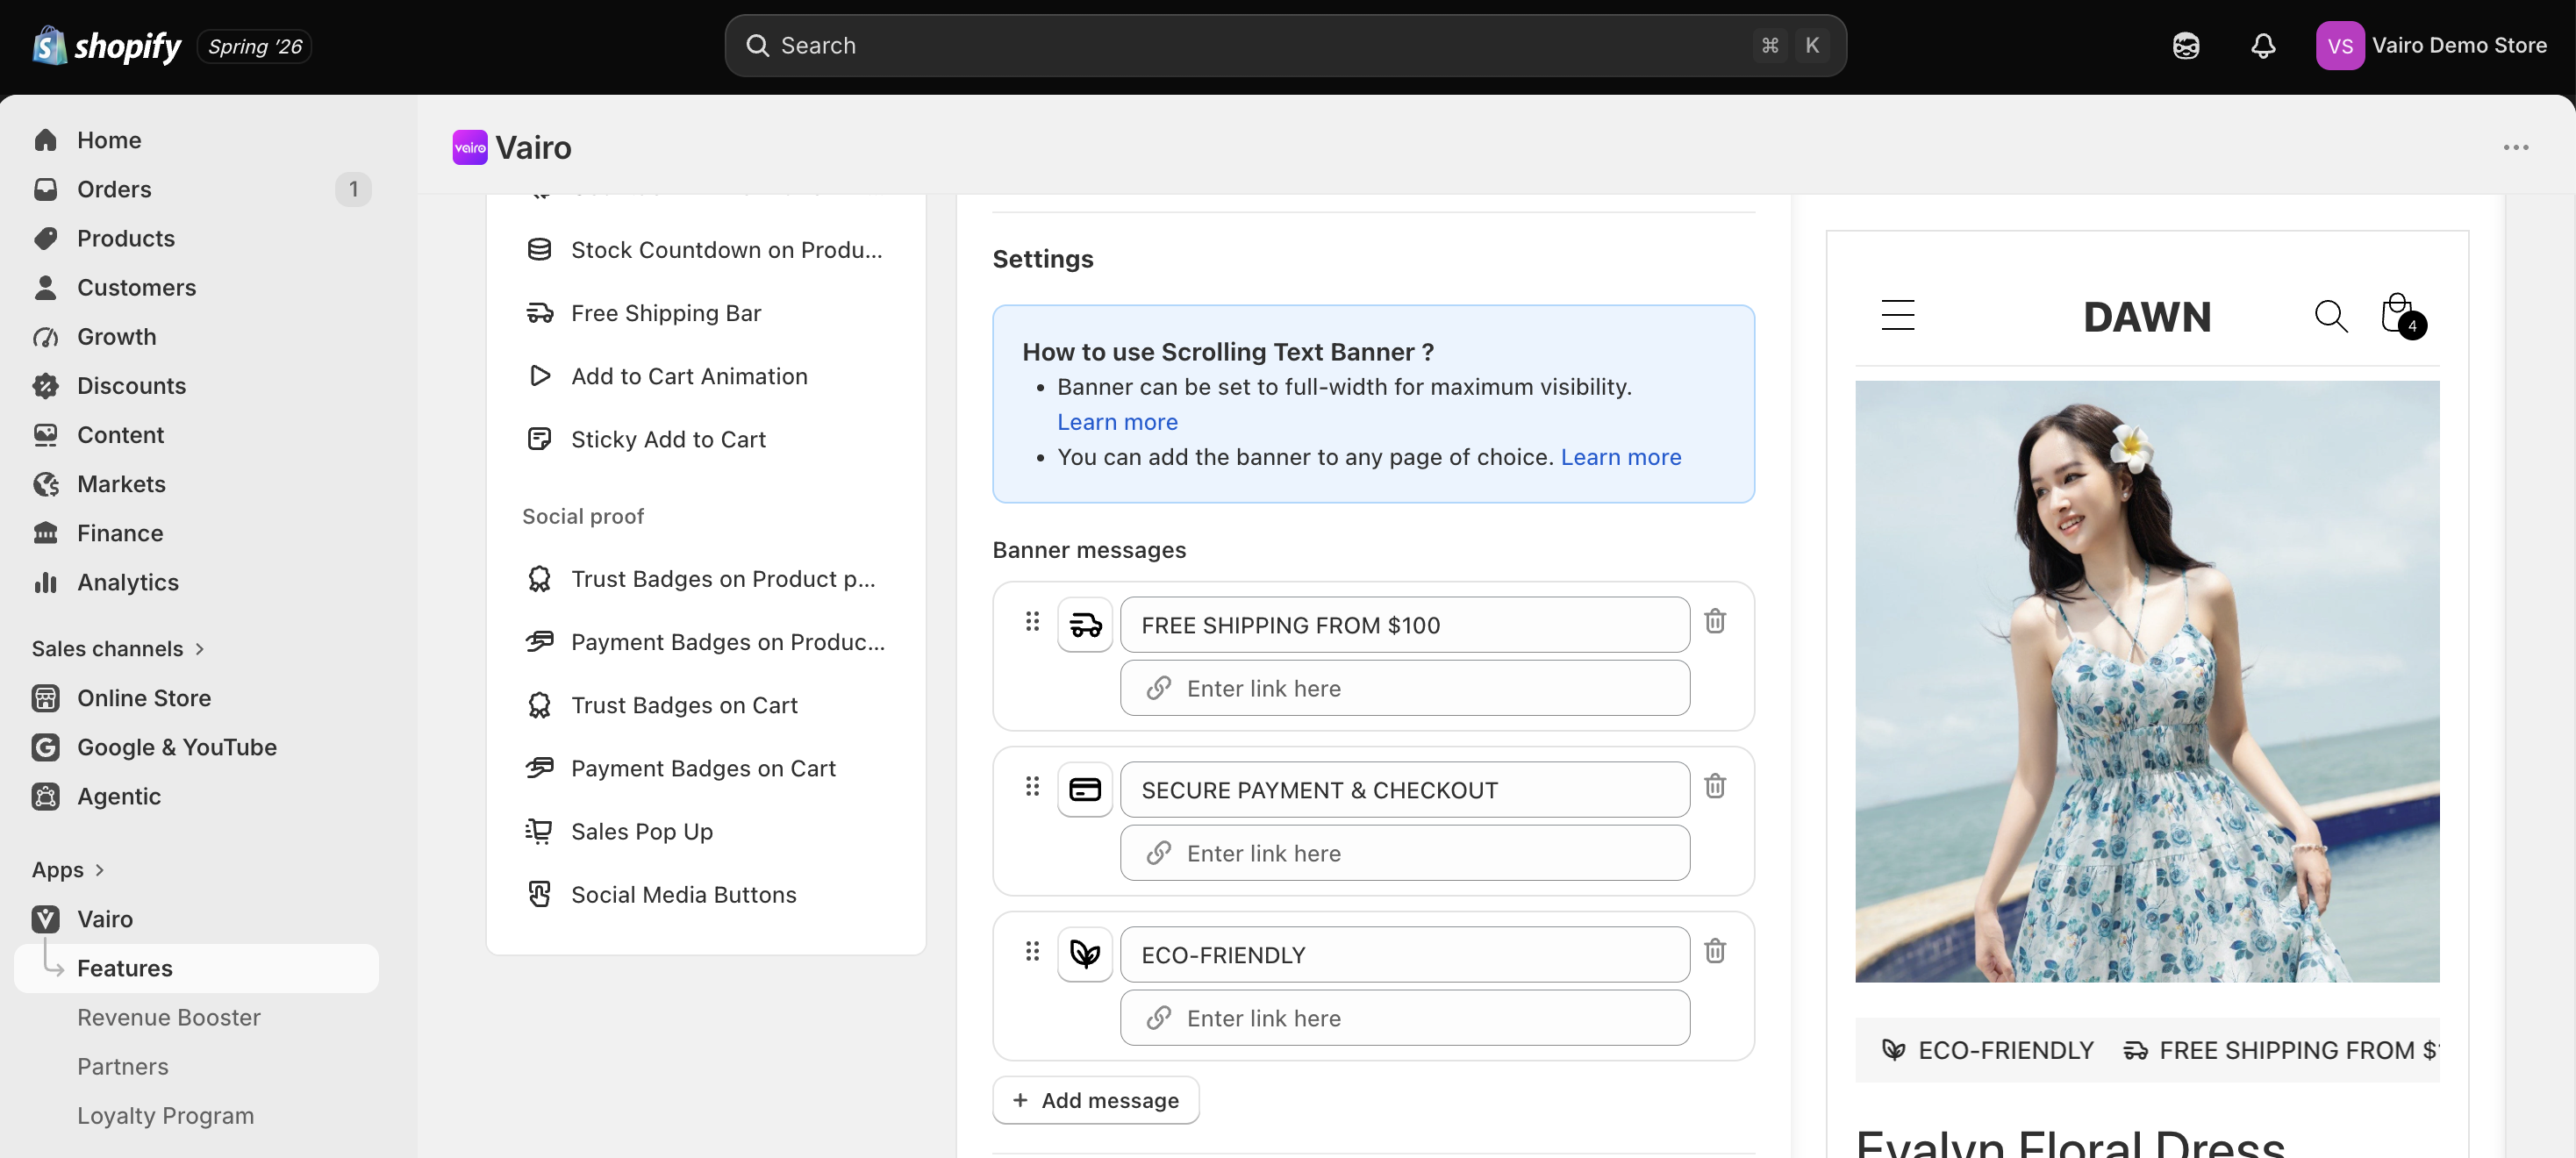Click drag handle of SECURE PAYMENT message
Screen dimensions: 2576x1158
pos(1032,787)
